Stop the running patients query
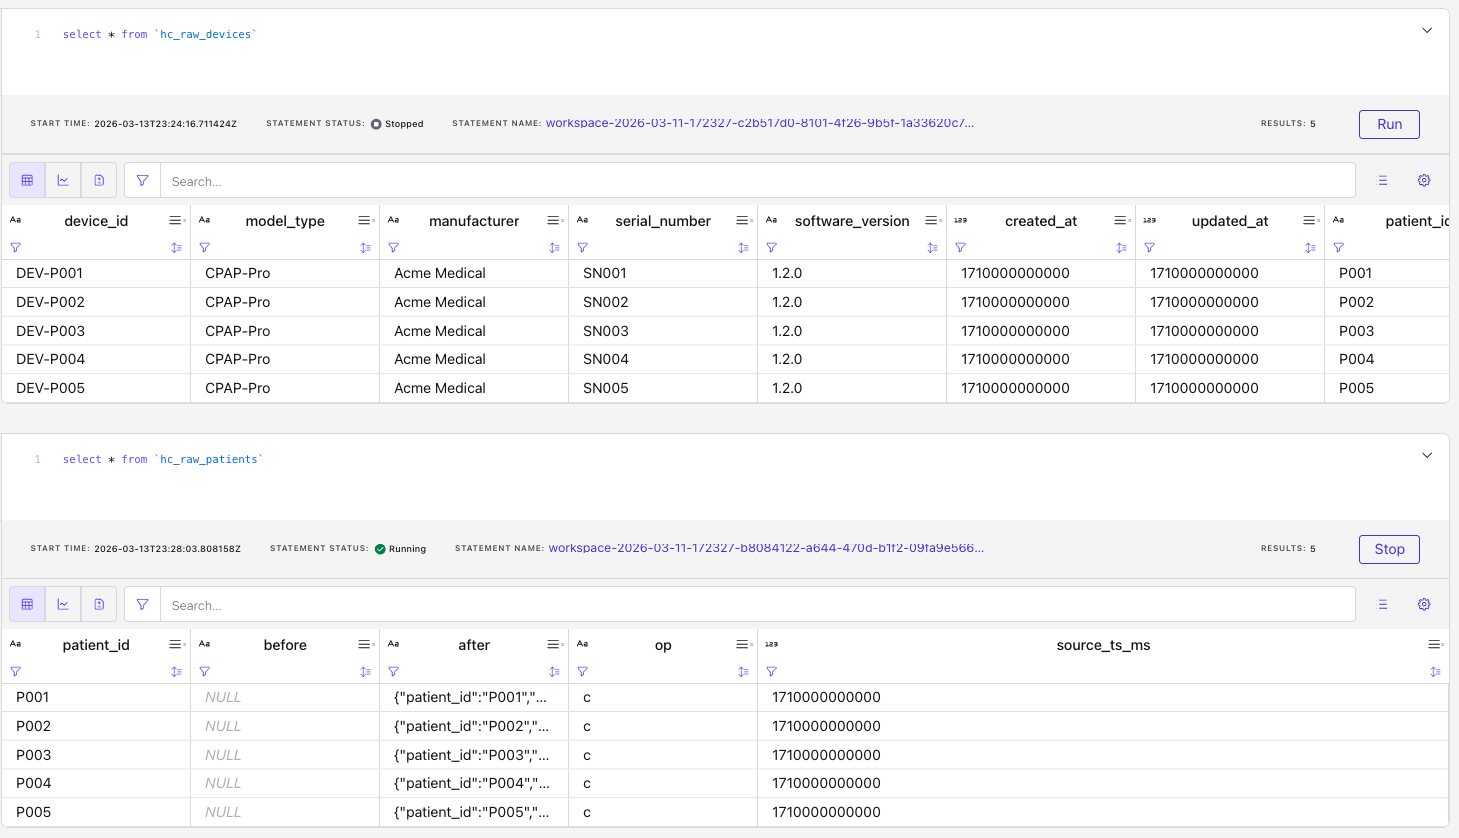 click(1389, 549)
